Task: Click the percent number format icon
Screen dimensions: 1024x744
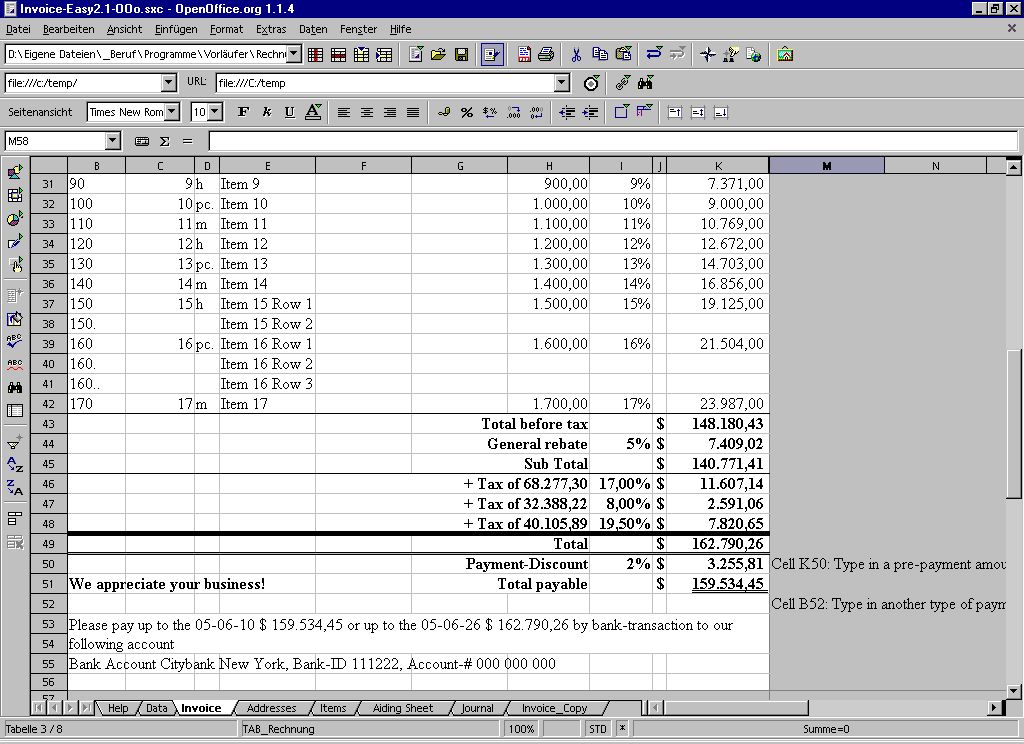Action: tap(466, 112)
